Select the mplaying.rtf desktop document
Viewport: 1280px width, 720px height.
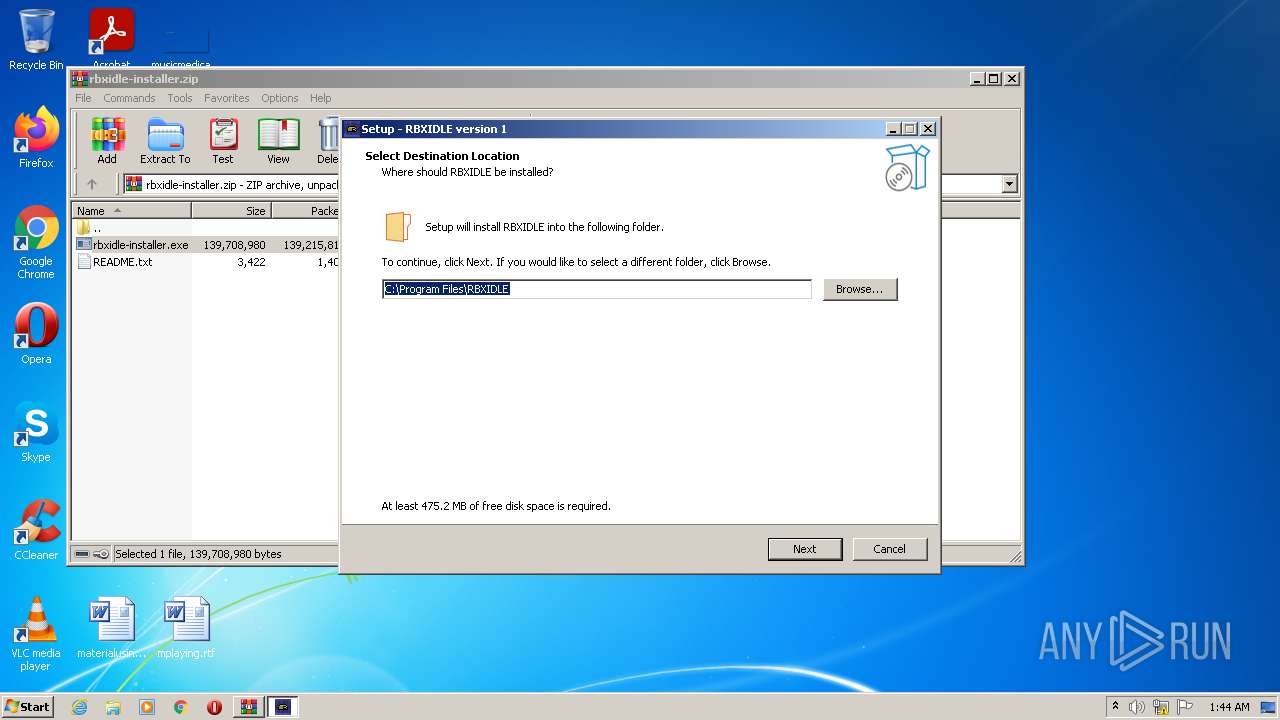click(x=186, y=628)
